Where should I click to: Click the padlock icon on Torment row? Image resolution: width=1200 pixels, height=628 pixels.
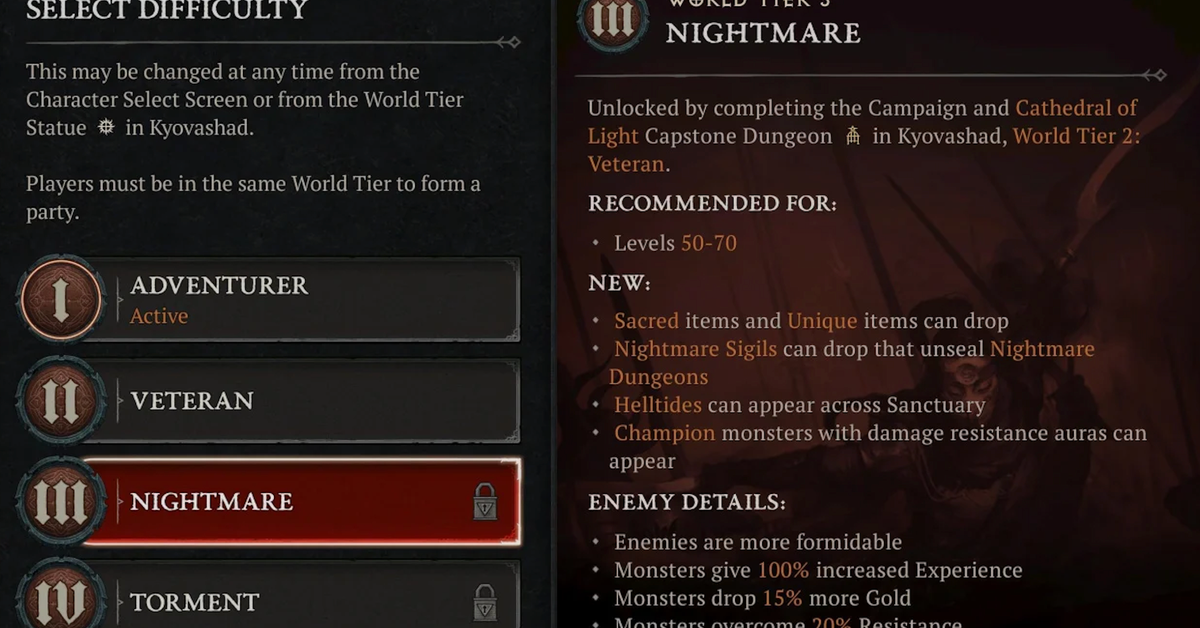(x=485, y=603)
